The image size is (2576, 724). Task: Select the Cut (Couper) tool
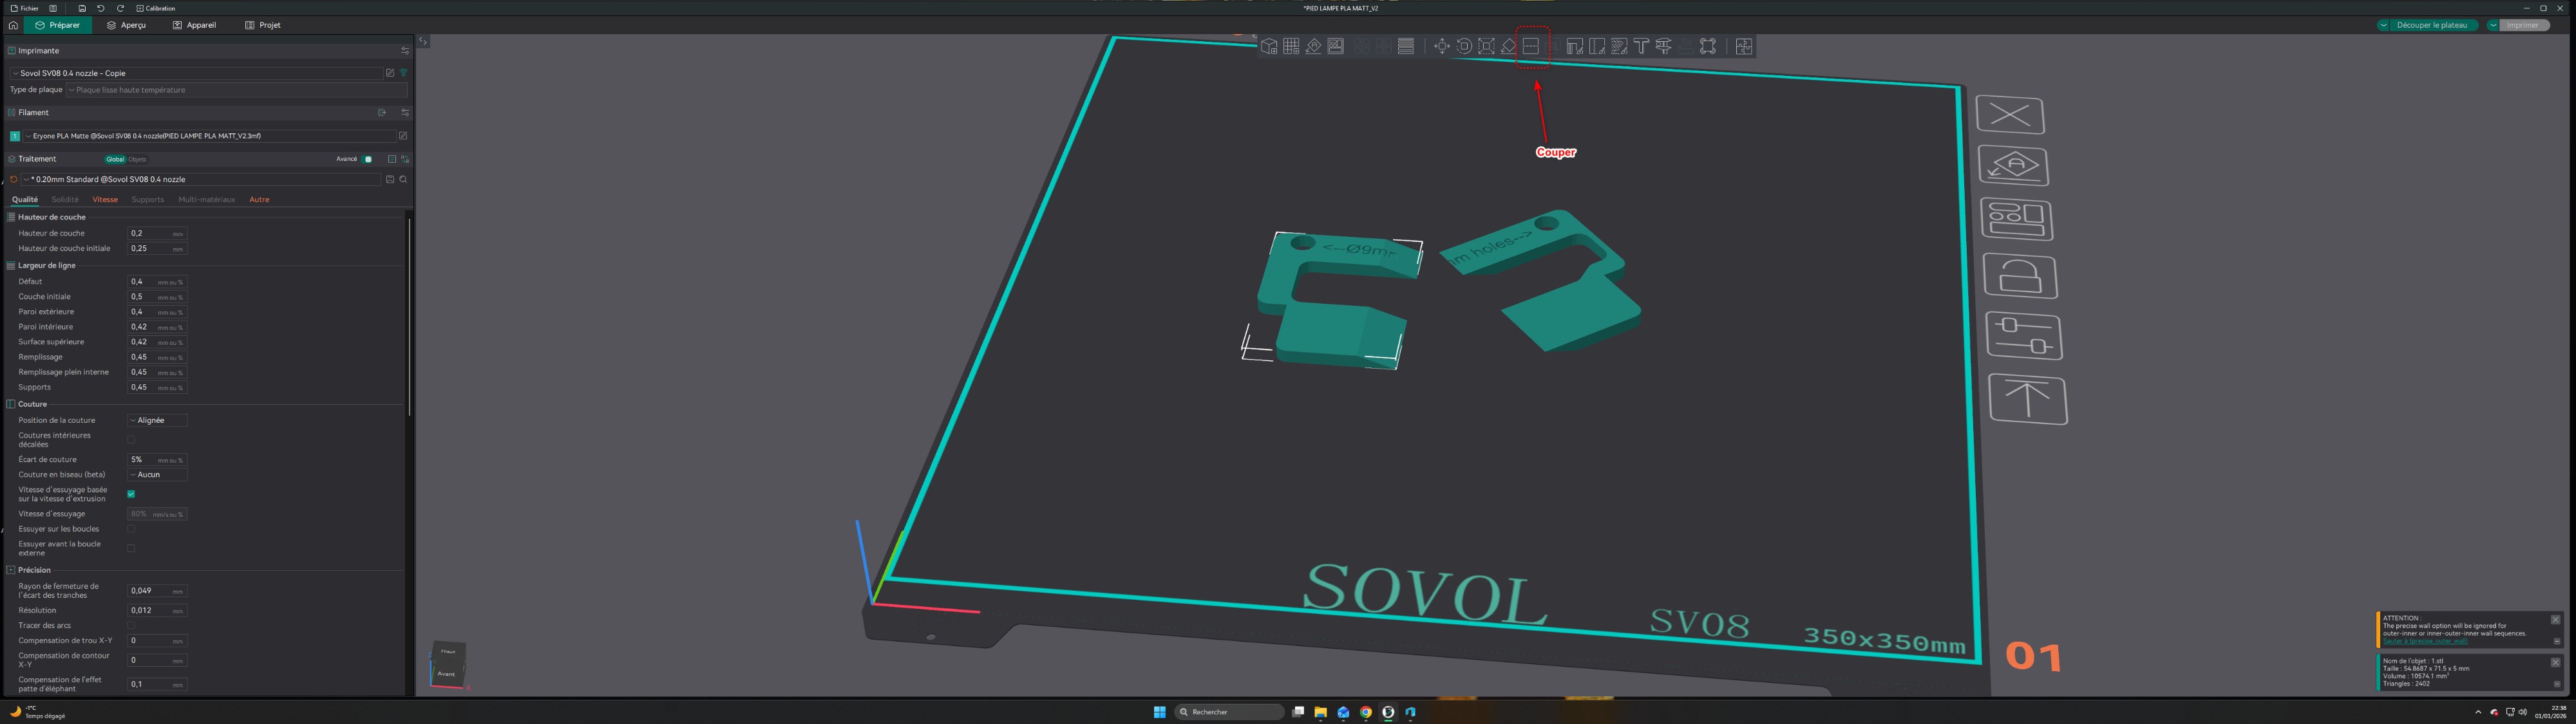tap(1530, 47)
